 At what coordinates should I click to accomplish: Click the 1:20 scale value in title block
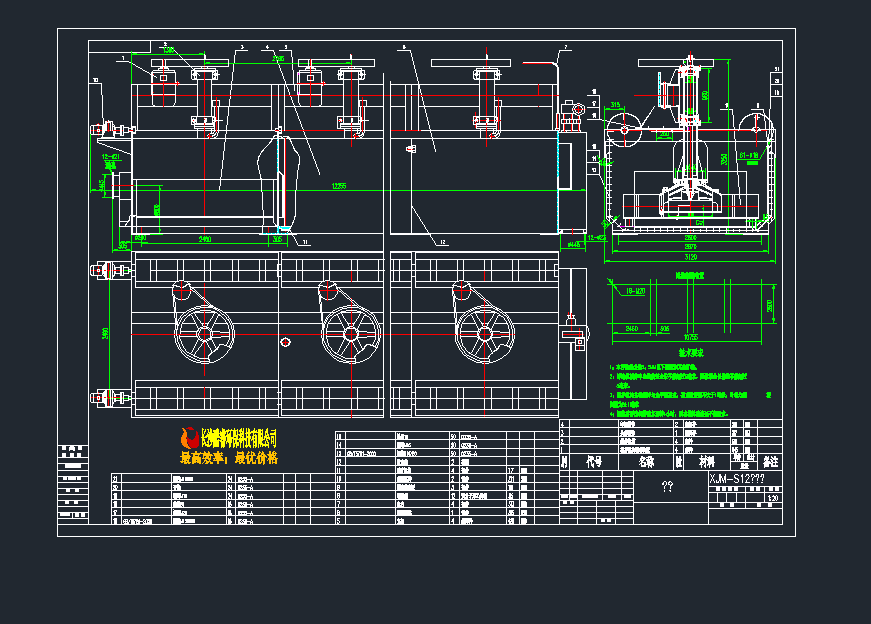(770, 498)
